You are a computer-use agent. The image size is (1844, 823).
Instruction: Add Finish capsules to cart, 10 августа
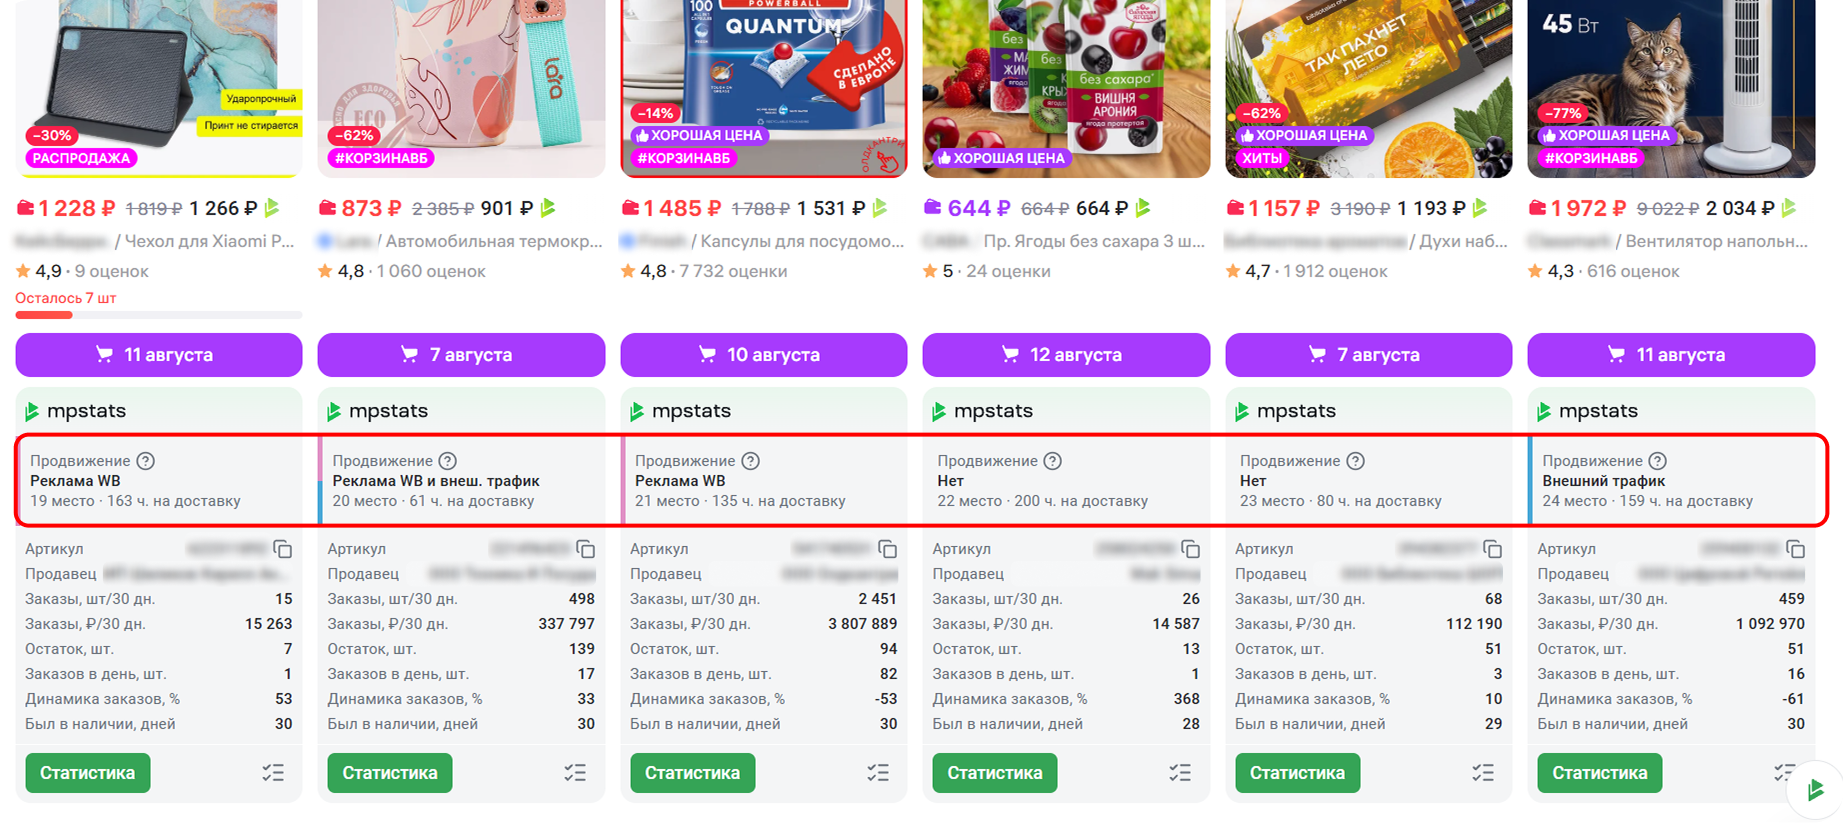pyautogui.click(x=764, y=355)
